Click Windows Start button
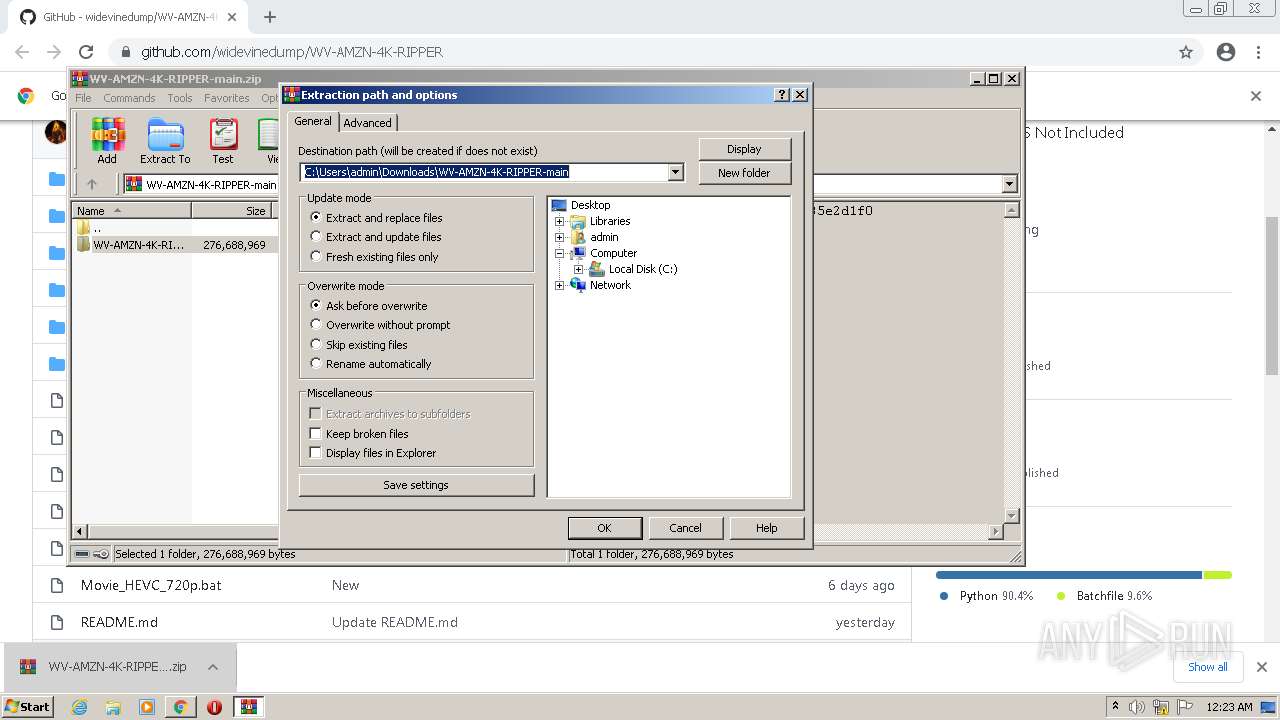The image size is (1280, 720). click(28, 707)
